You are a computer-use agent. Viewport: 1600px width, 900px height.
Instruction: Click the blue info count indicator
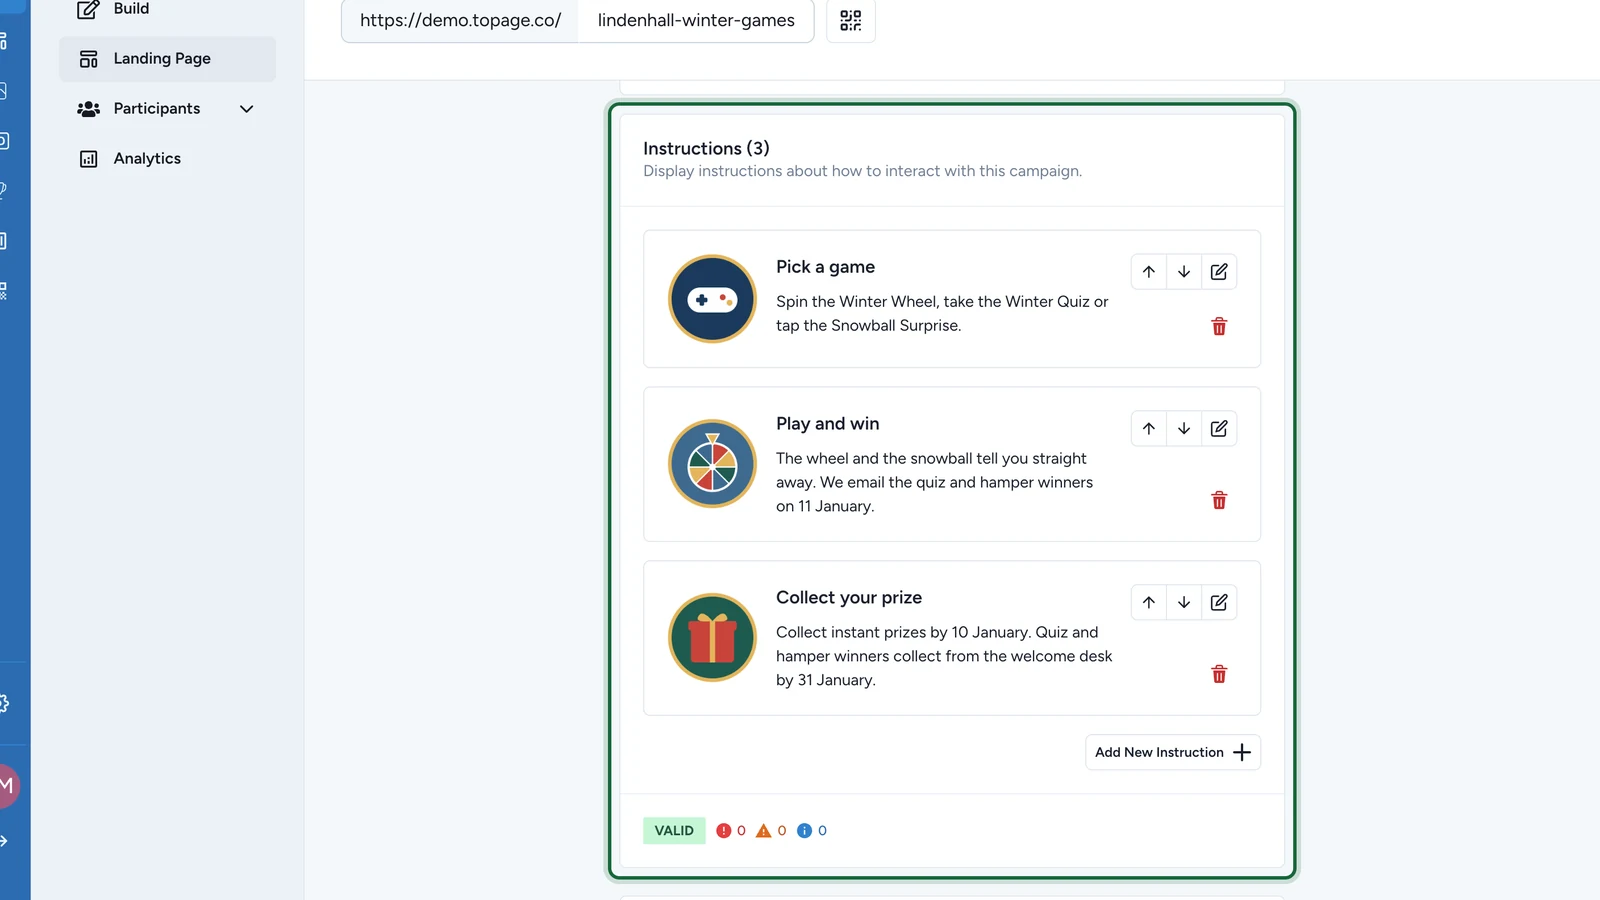tap(812, 831)
